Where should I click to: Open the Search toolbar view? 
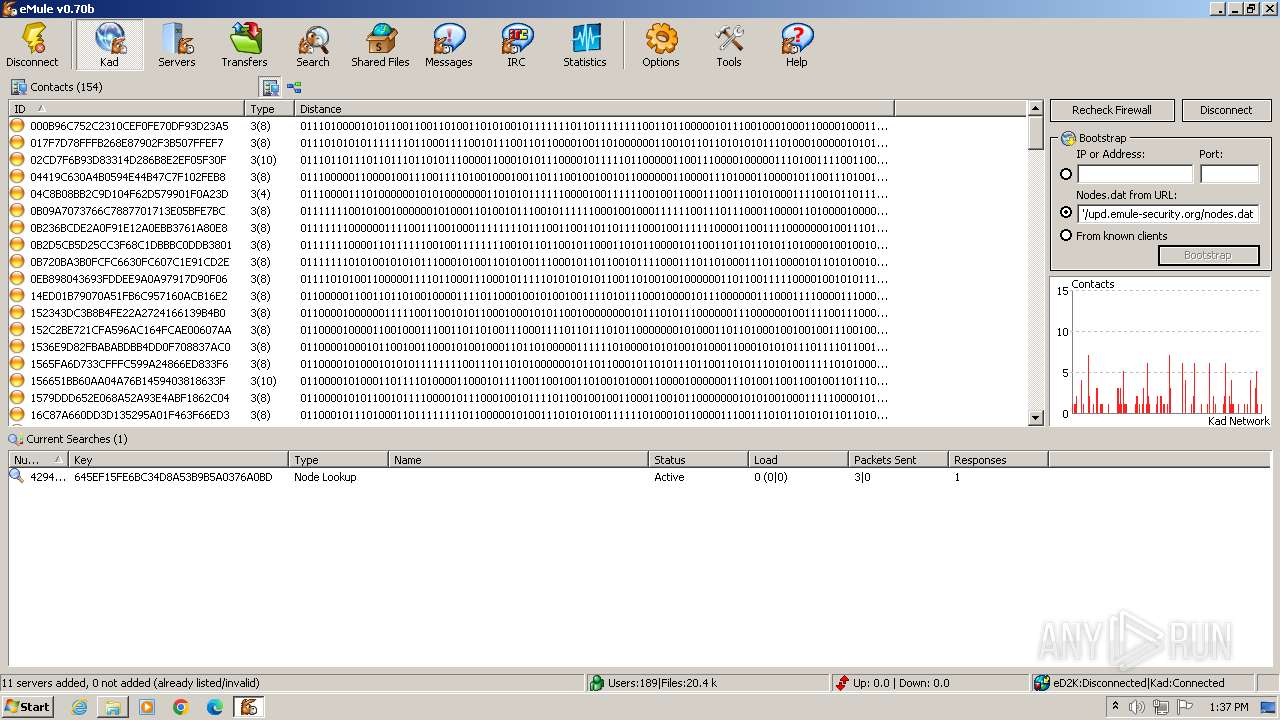point(313,46)
